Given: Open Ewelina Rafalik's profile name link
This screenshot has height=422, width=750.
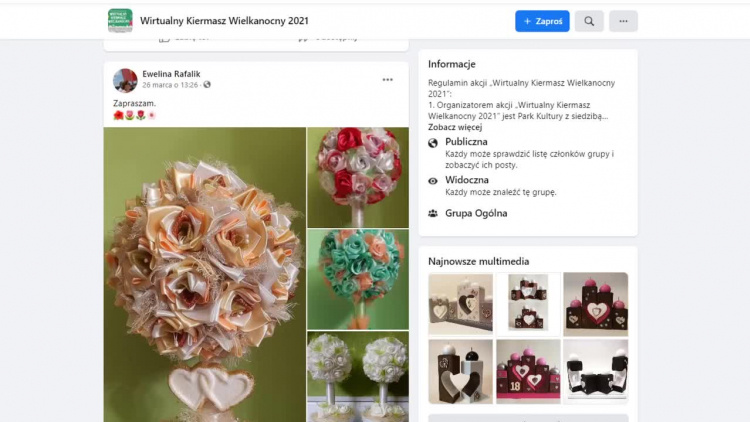Looking at the screenshot, I should click(171, 74).
